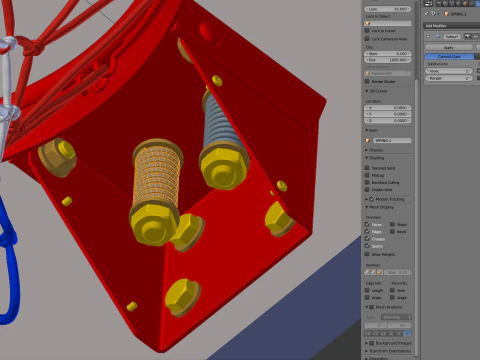The width and height of the screenshot is (480, 360).
Task: Disable the Faces overlay checkbox
Action: tap(367, 224)
